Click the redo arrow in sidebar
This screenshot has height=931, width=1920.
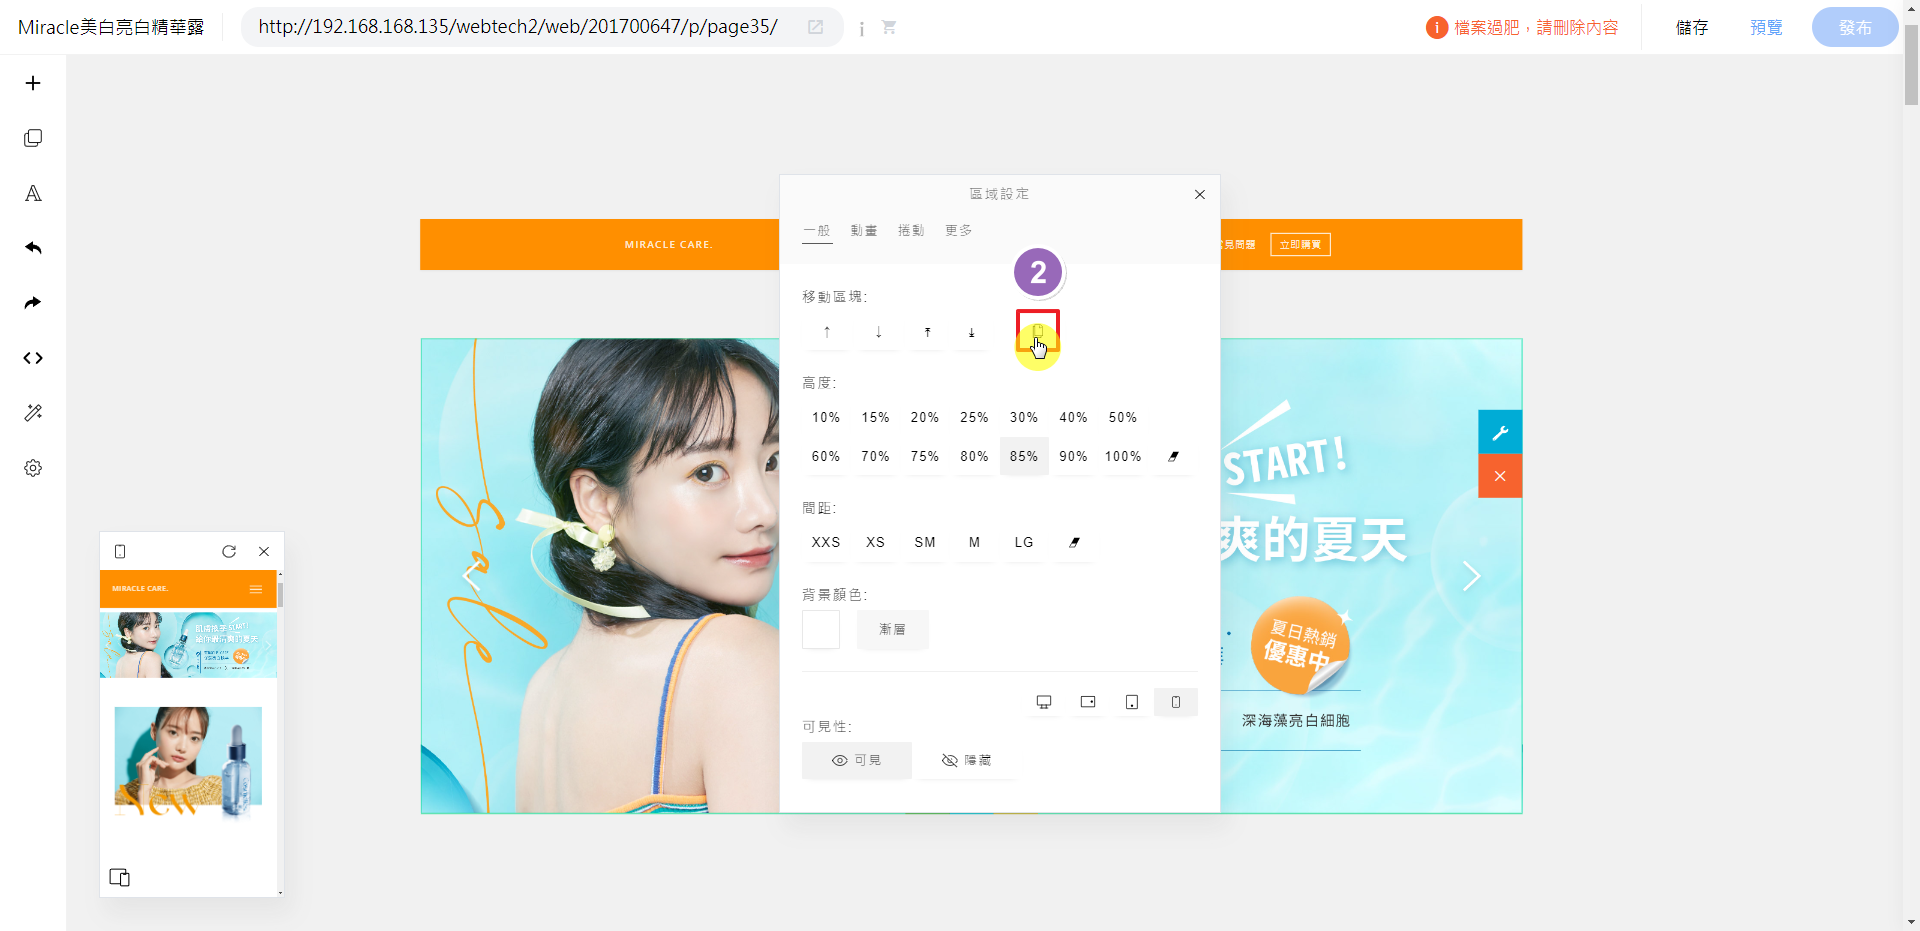[33, 303]
